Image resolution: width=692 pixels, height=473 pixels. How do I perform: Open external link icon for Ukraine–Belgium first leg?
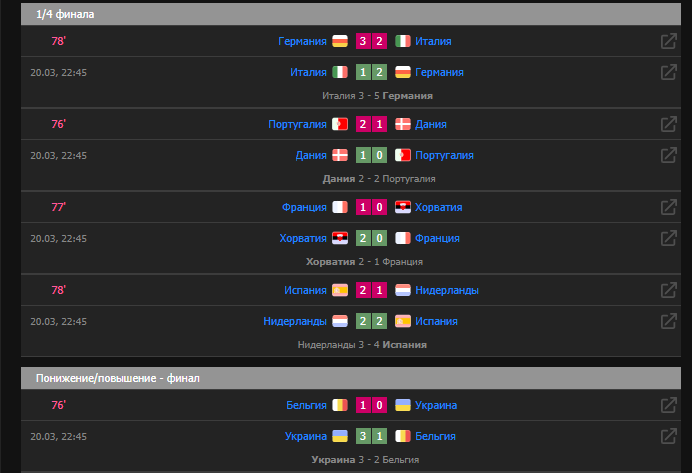pyautogui.click(x=669, y=436)
